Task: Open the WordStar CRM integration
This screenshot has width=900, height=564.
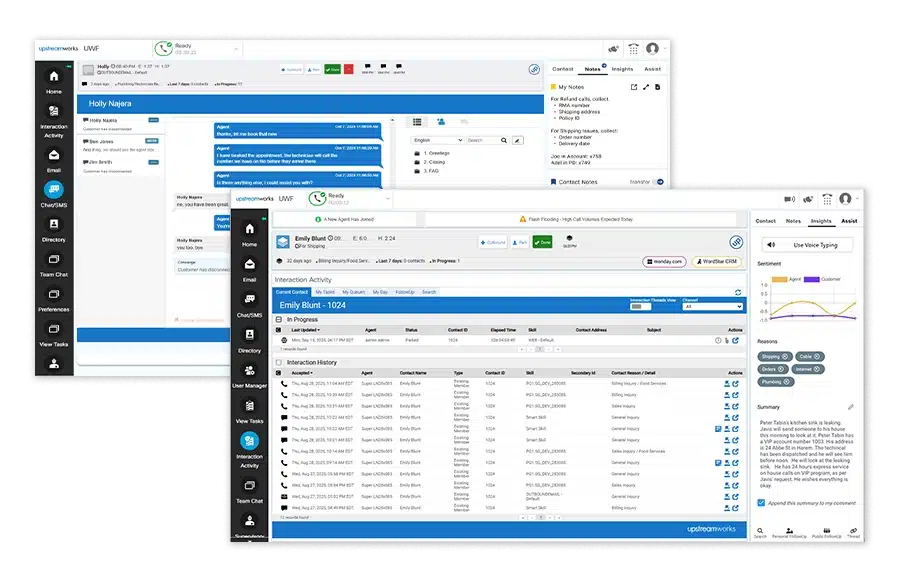Action: (x=718, y=261)
